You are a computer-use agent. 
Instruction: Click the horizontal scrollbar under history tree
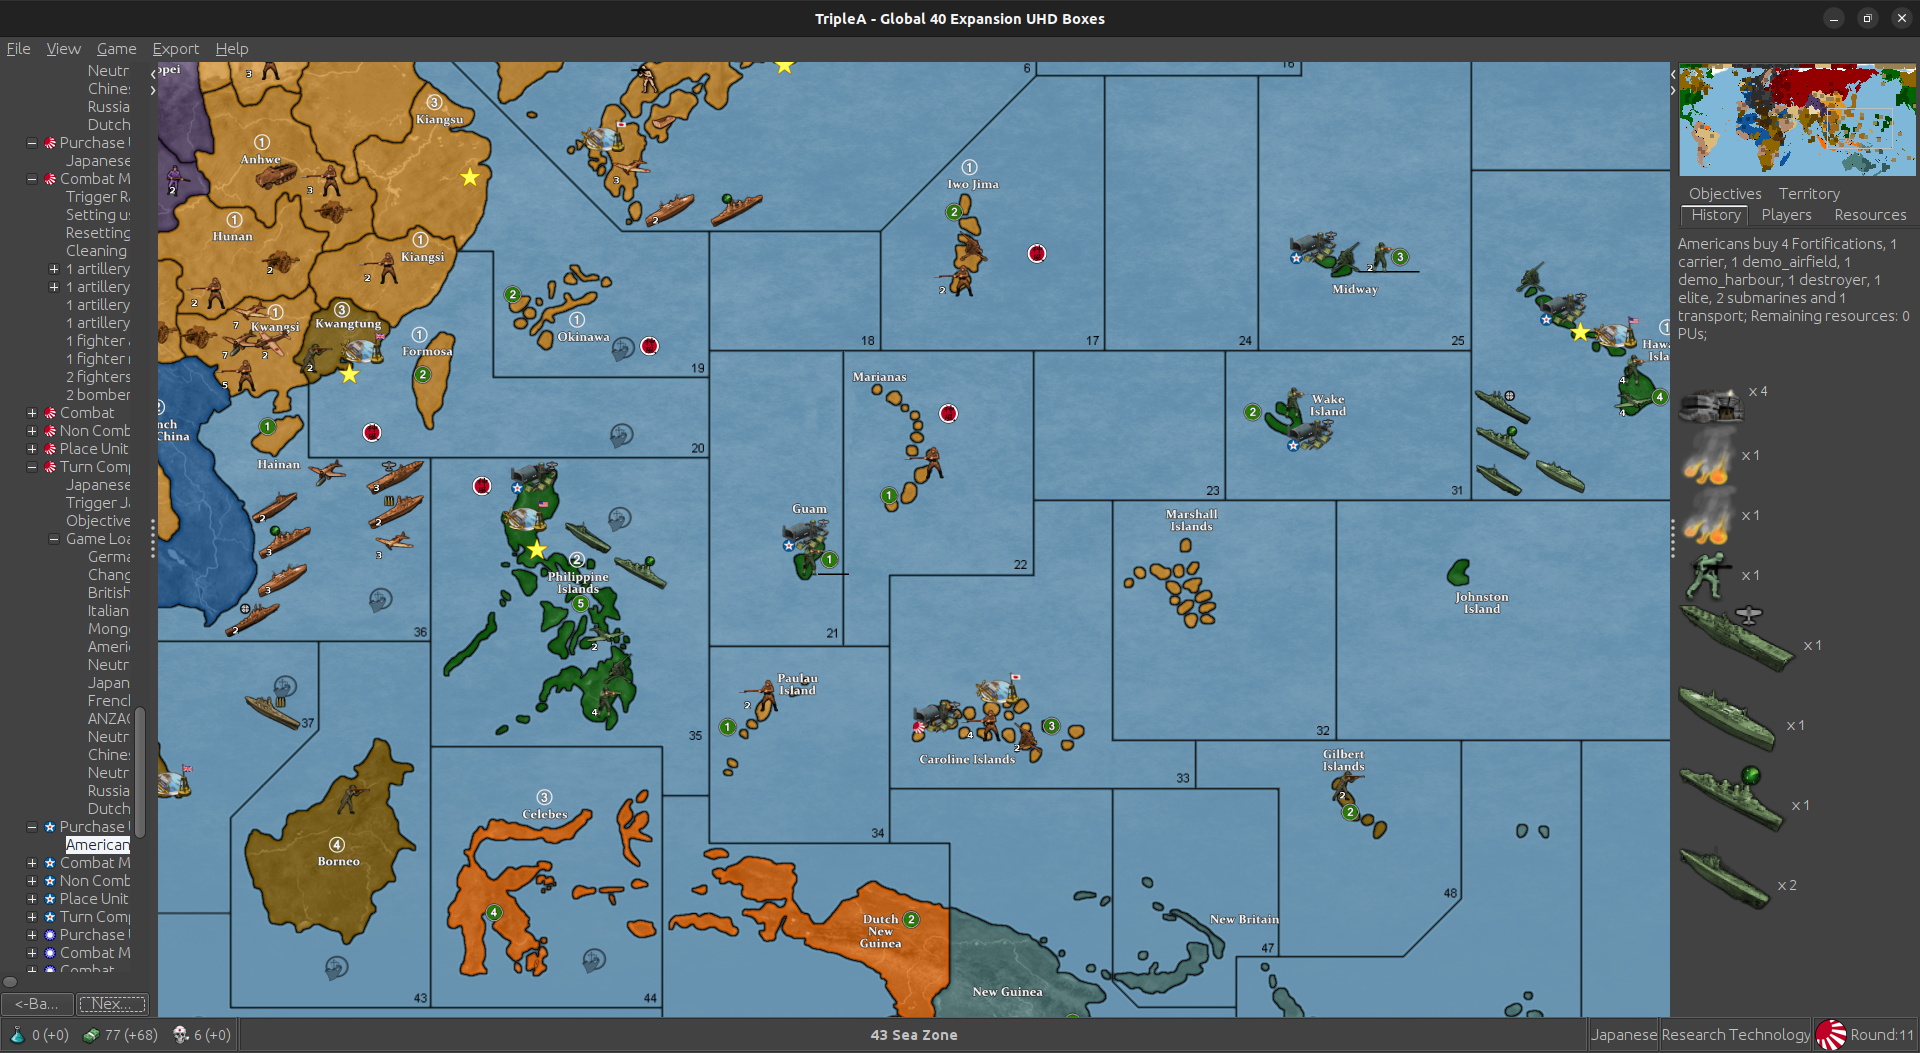[x=11, y=982]
